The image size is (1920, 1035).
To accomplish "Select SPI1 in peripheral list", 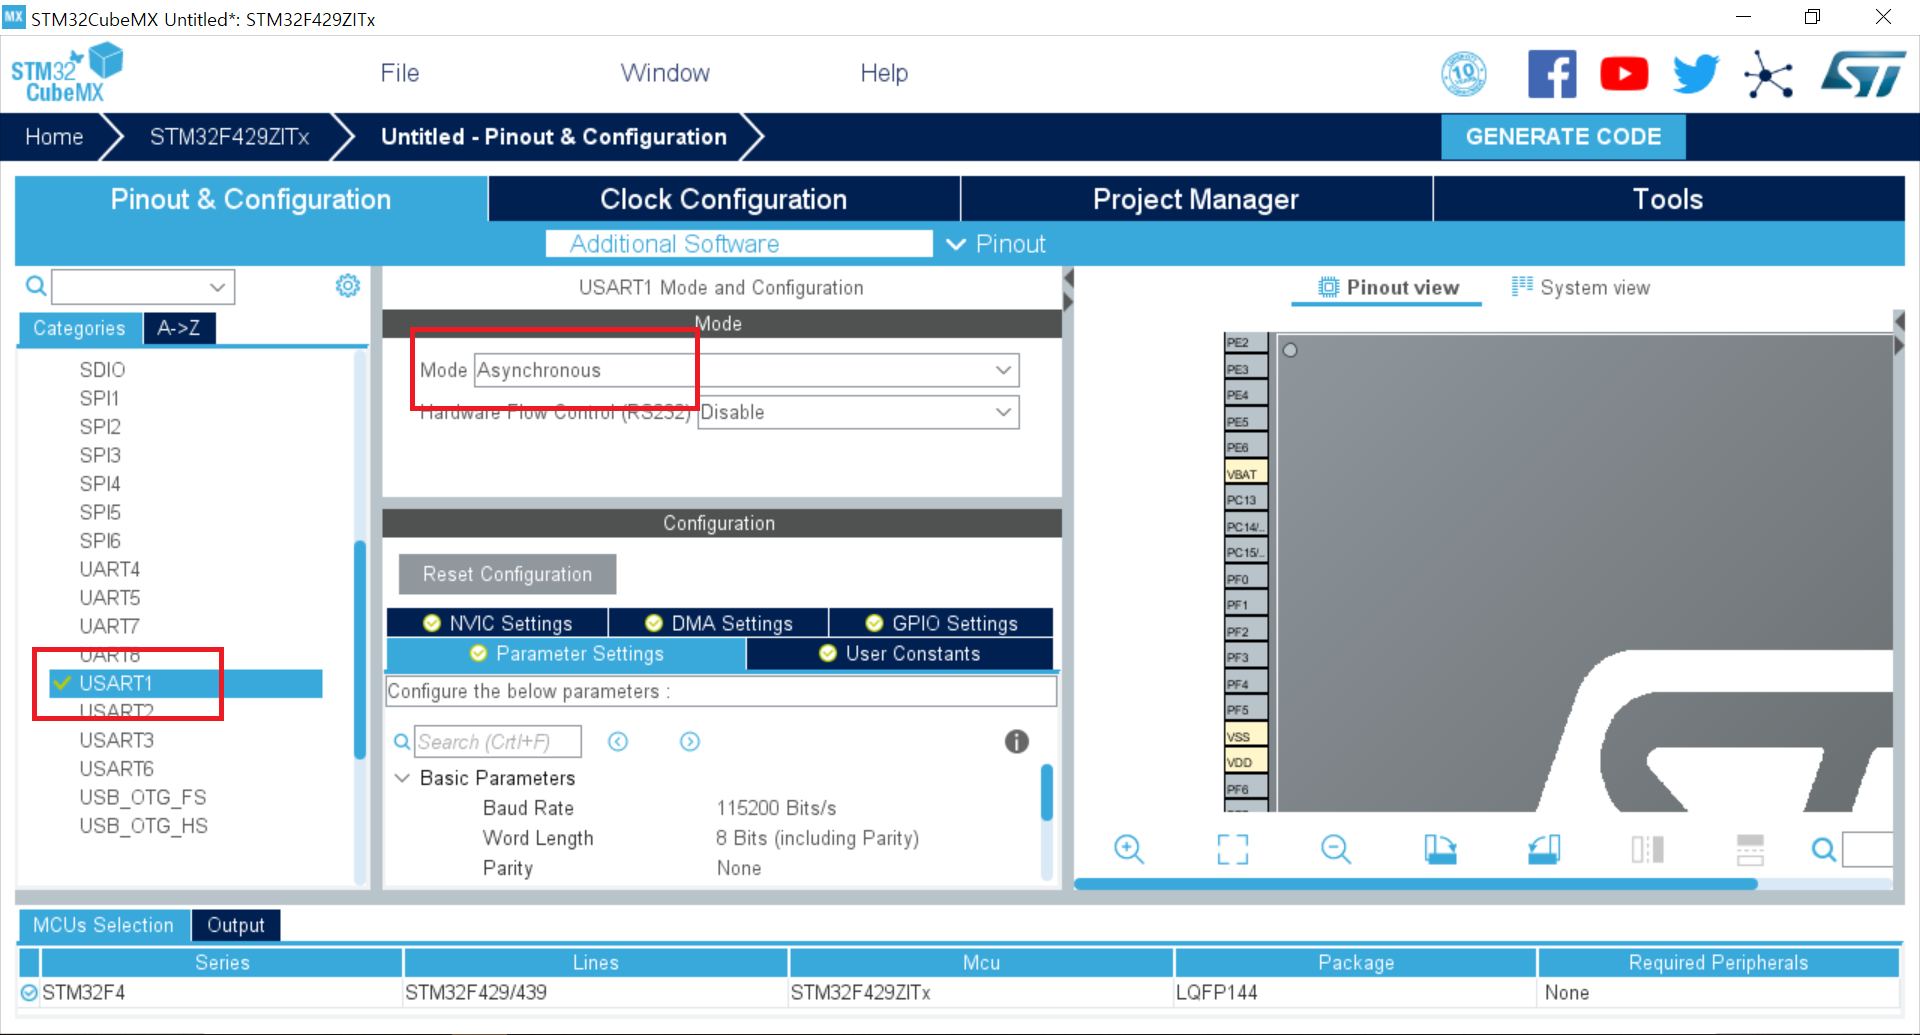I will coord(99,398).
